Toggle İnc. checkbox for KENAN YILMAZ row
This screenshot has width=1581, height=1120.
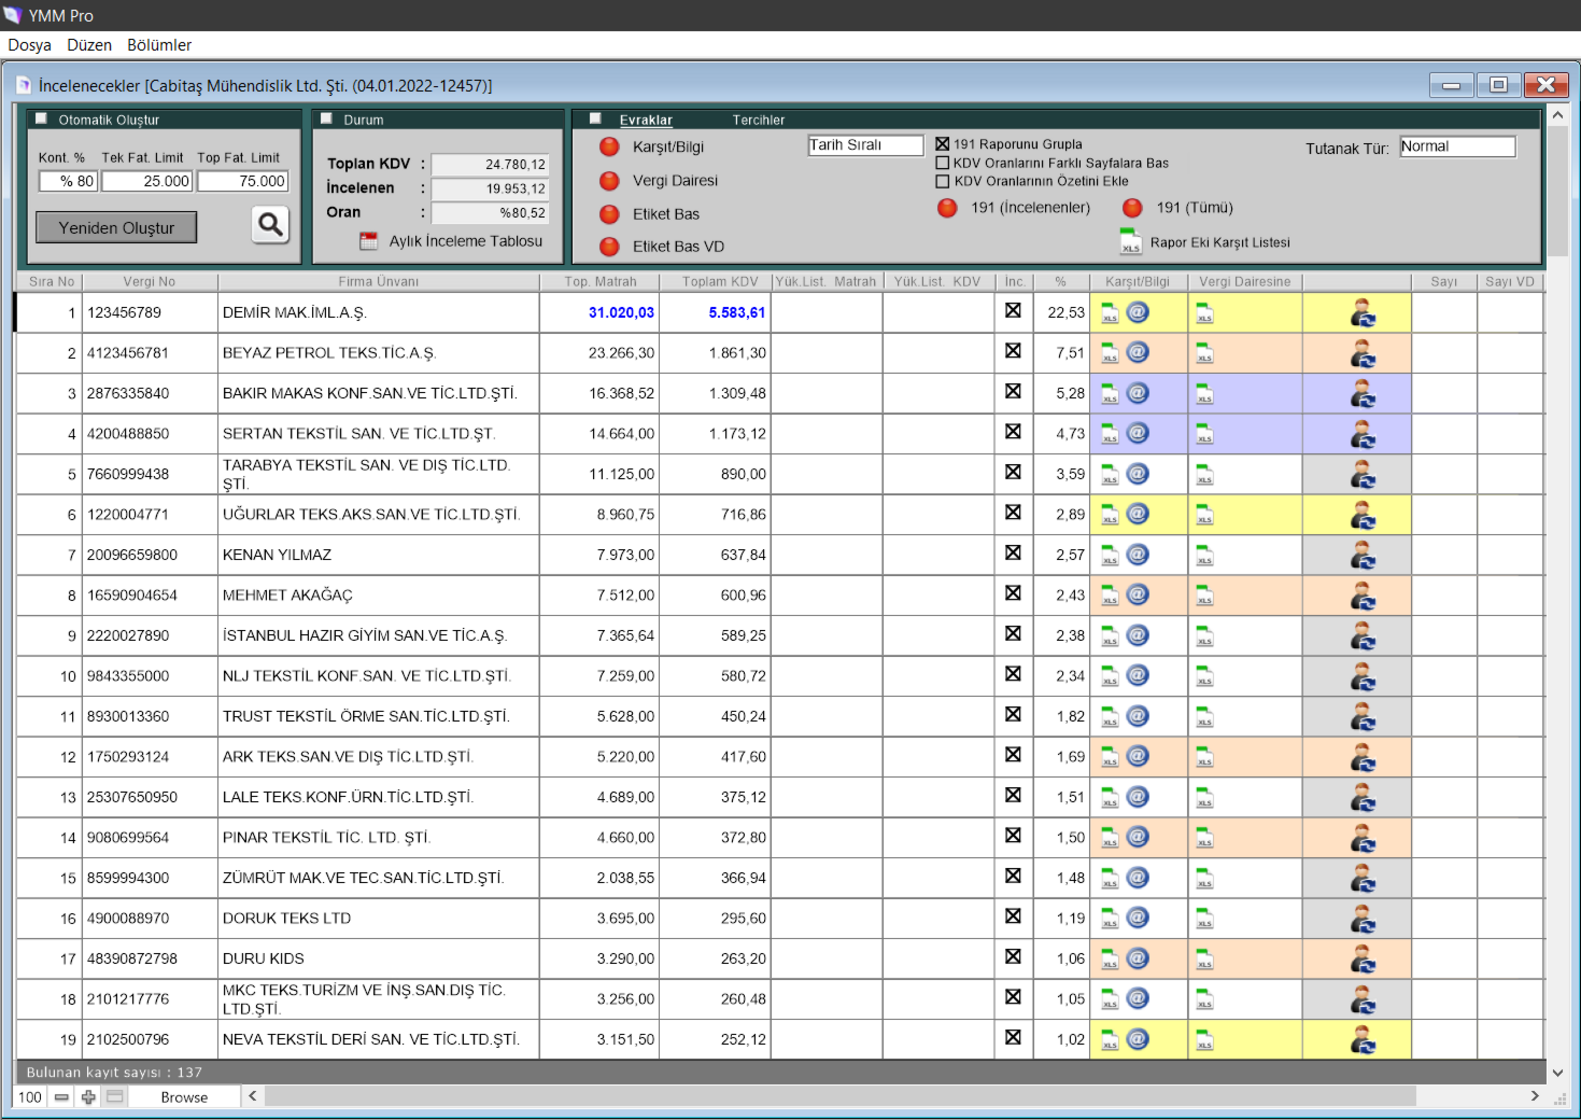point(1013,553)
